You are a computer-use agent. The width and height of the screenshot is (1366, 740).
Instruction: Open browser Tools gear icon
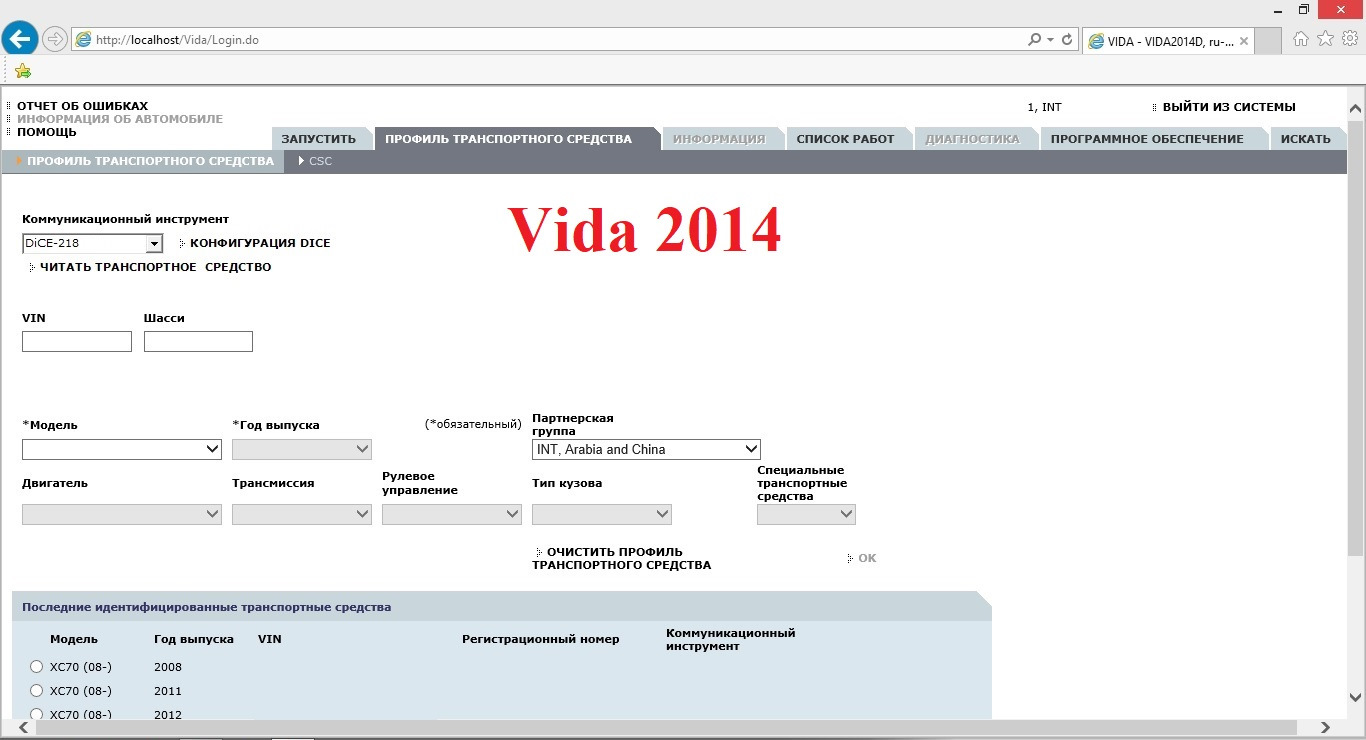1349,39
